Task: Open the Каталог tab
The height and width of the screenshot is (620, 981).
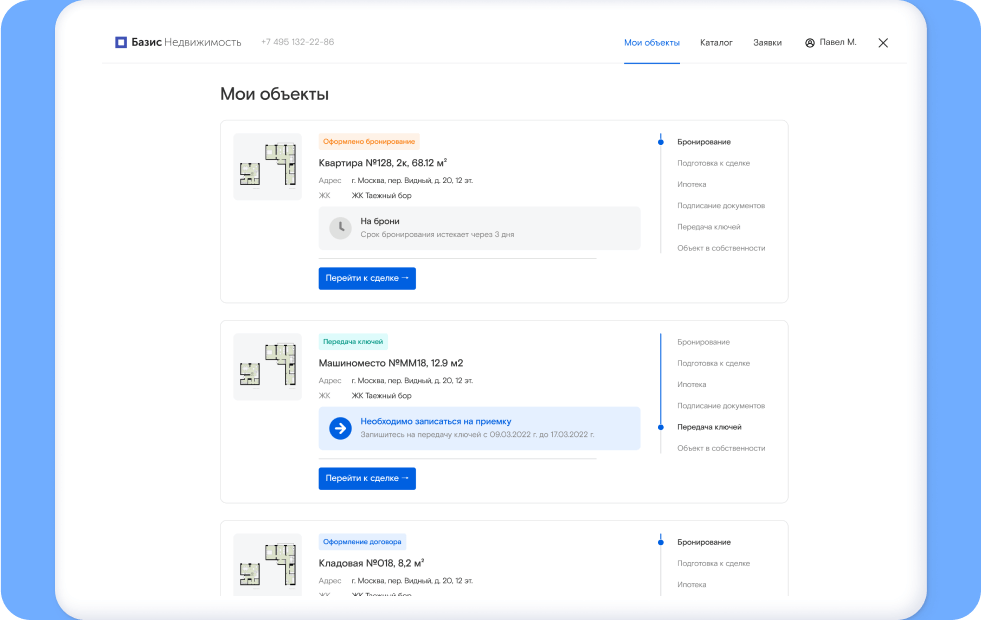Action: pos(716,43)
